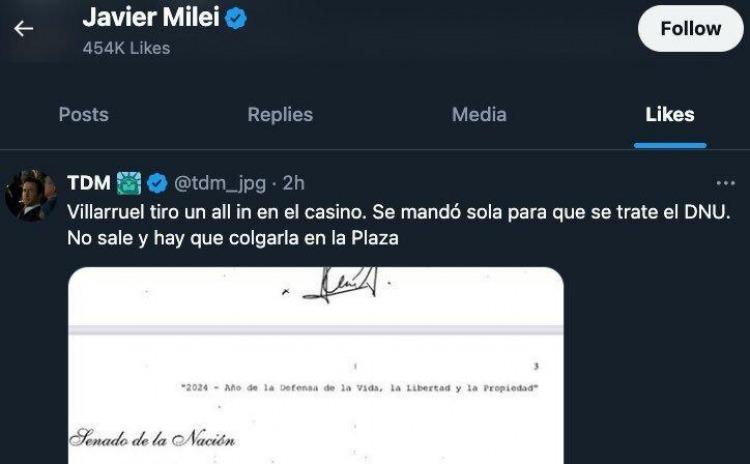Click the Statue of Liberty emoji beside TDM
Image resolution: width=750 pixels, height=464 pixels.
(130, 183)
